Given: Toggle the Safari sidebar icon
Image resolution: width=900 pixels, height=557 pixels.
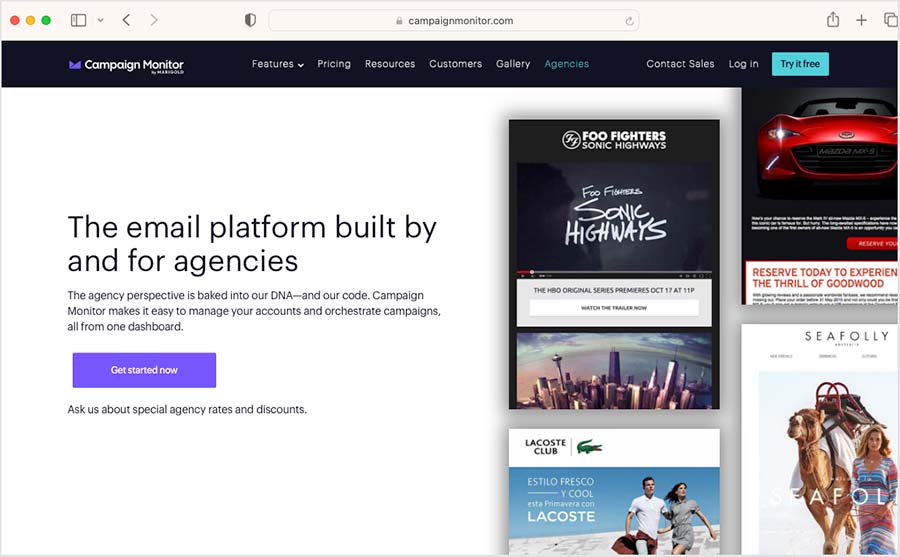Looking at the screenshot, I should (78, 21).
